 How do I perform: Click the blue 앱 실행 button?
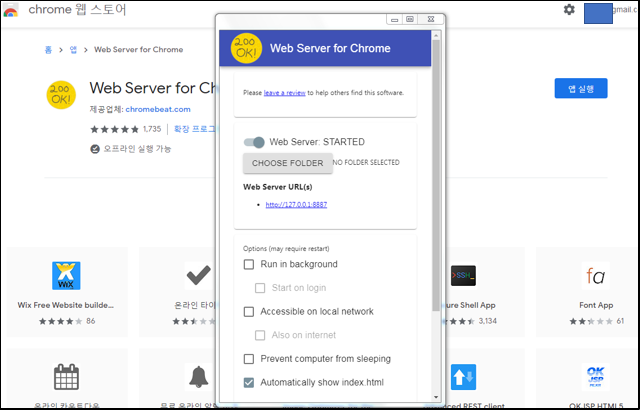pos(581,88)
